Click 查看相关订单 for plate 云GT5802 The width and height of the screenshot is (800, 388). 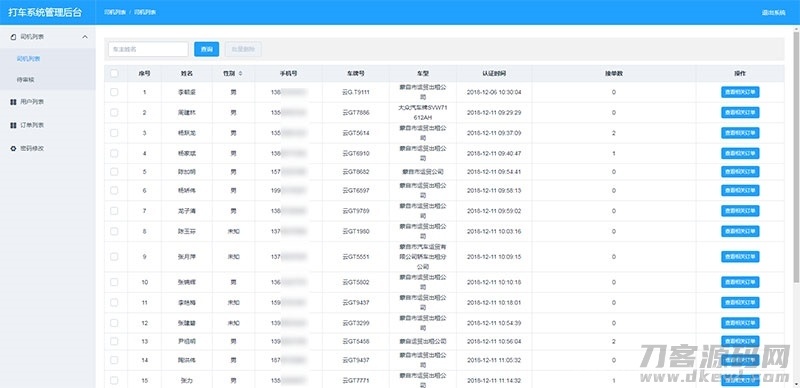pyautogui.click(x=740, y=282)
